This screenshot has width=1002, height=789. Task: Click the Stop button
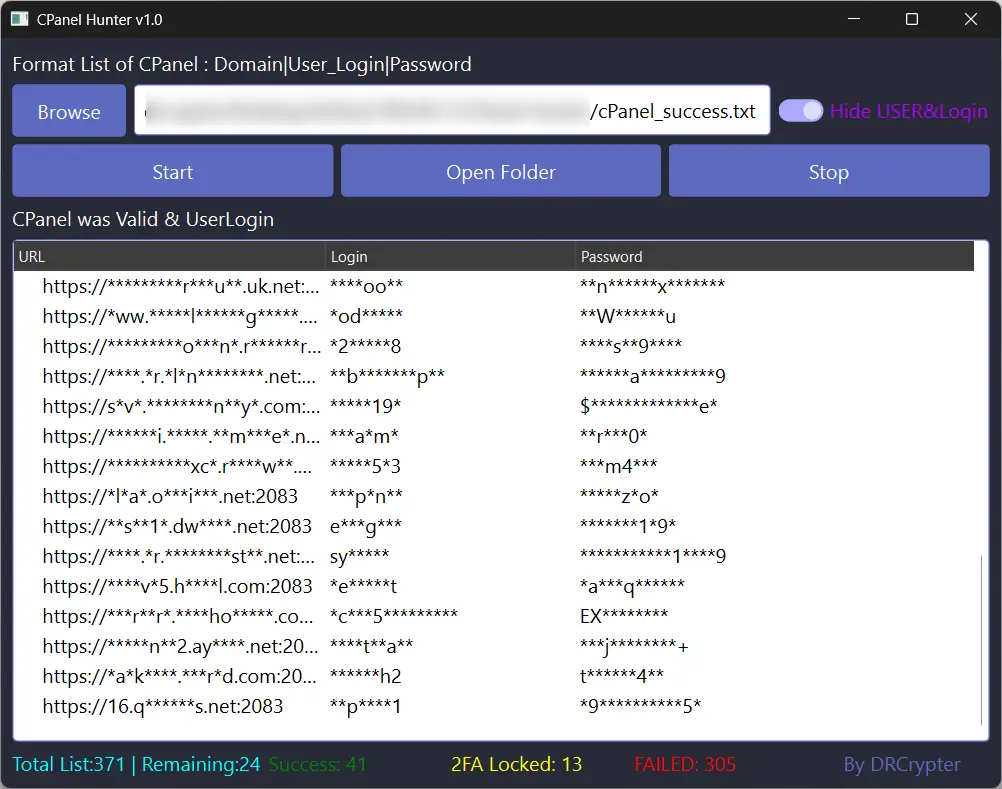tap(828, 170)
